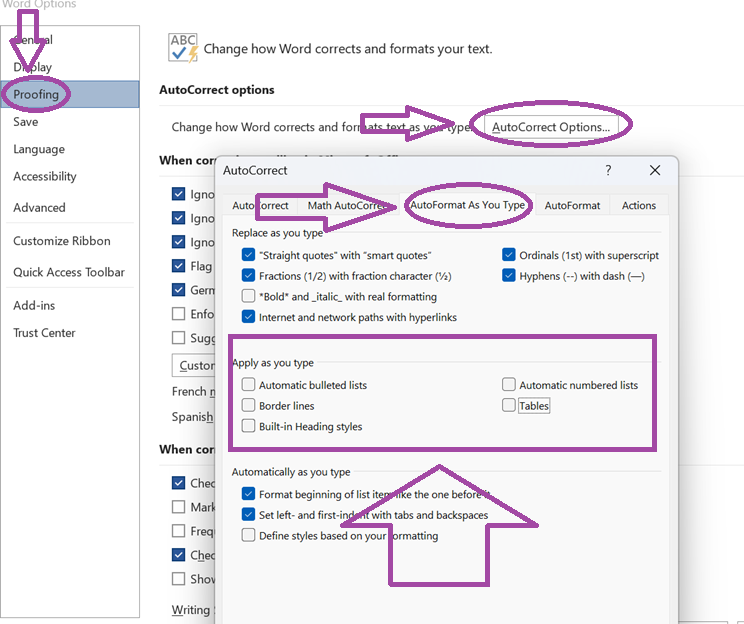Open Trust Center category
The height and width of the screenshot is (624, 744).
click(44, 333)
